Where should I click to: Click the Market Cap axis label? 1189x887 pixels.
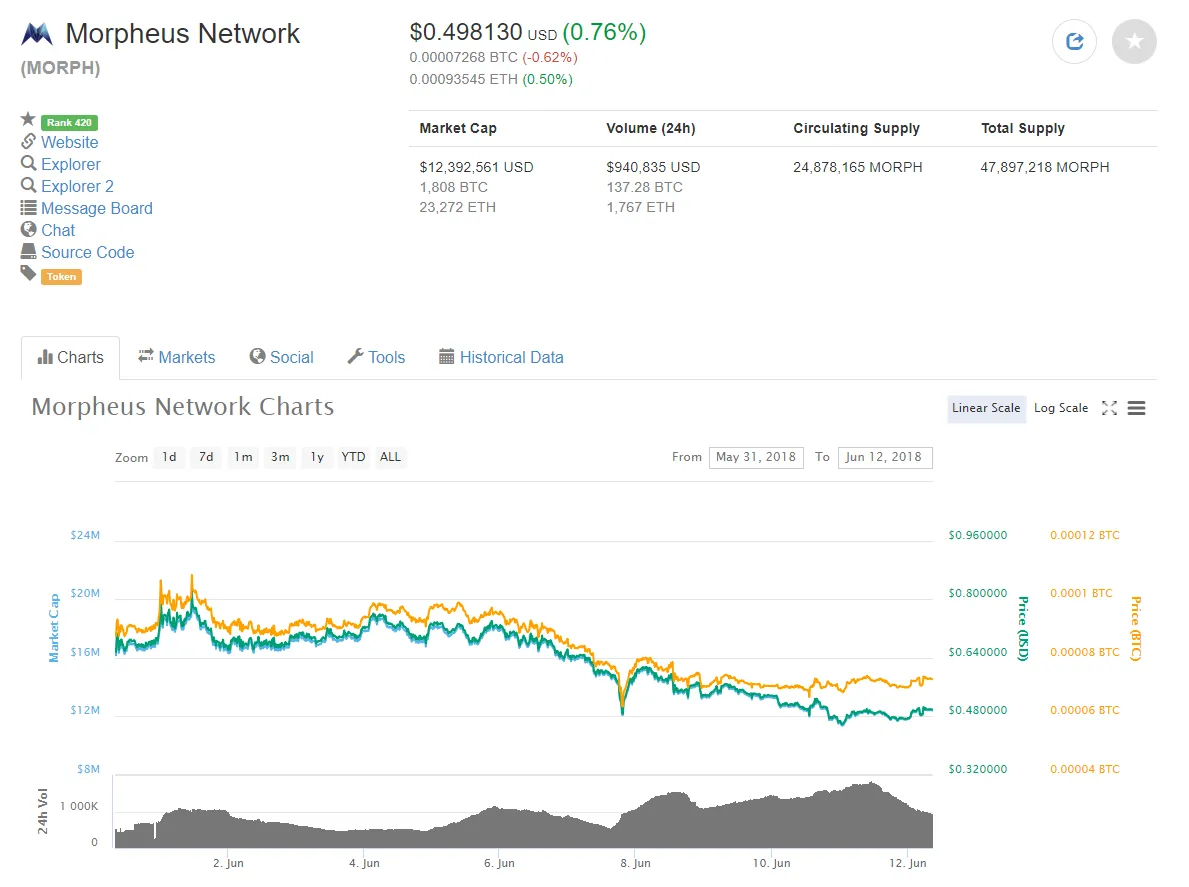point(54,628)
